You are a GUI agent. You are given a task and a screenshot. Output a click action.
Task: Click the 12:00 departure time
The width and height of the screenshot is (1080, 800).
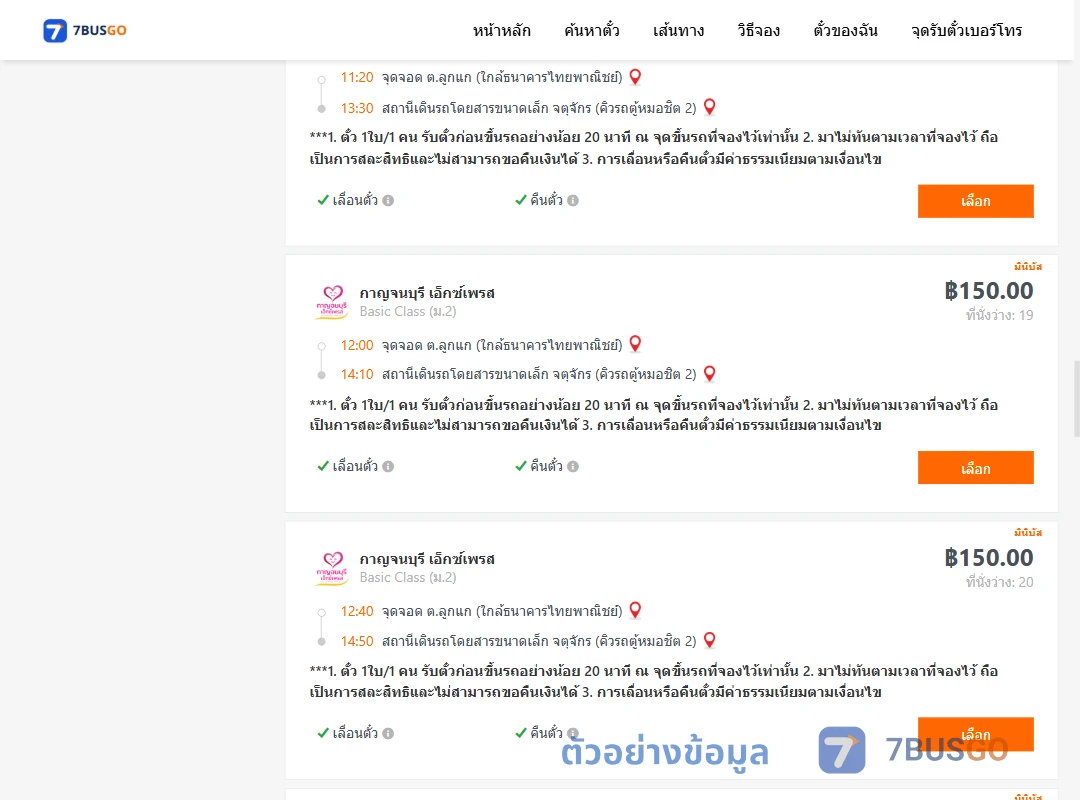click(x=357, y=345)
